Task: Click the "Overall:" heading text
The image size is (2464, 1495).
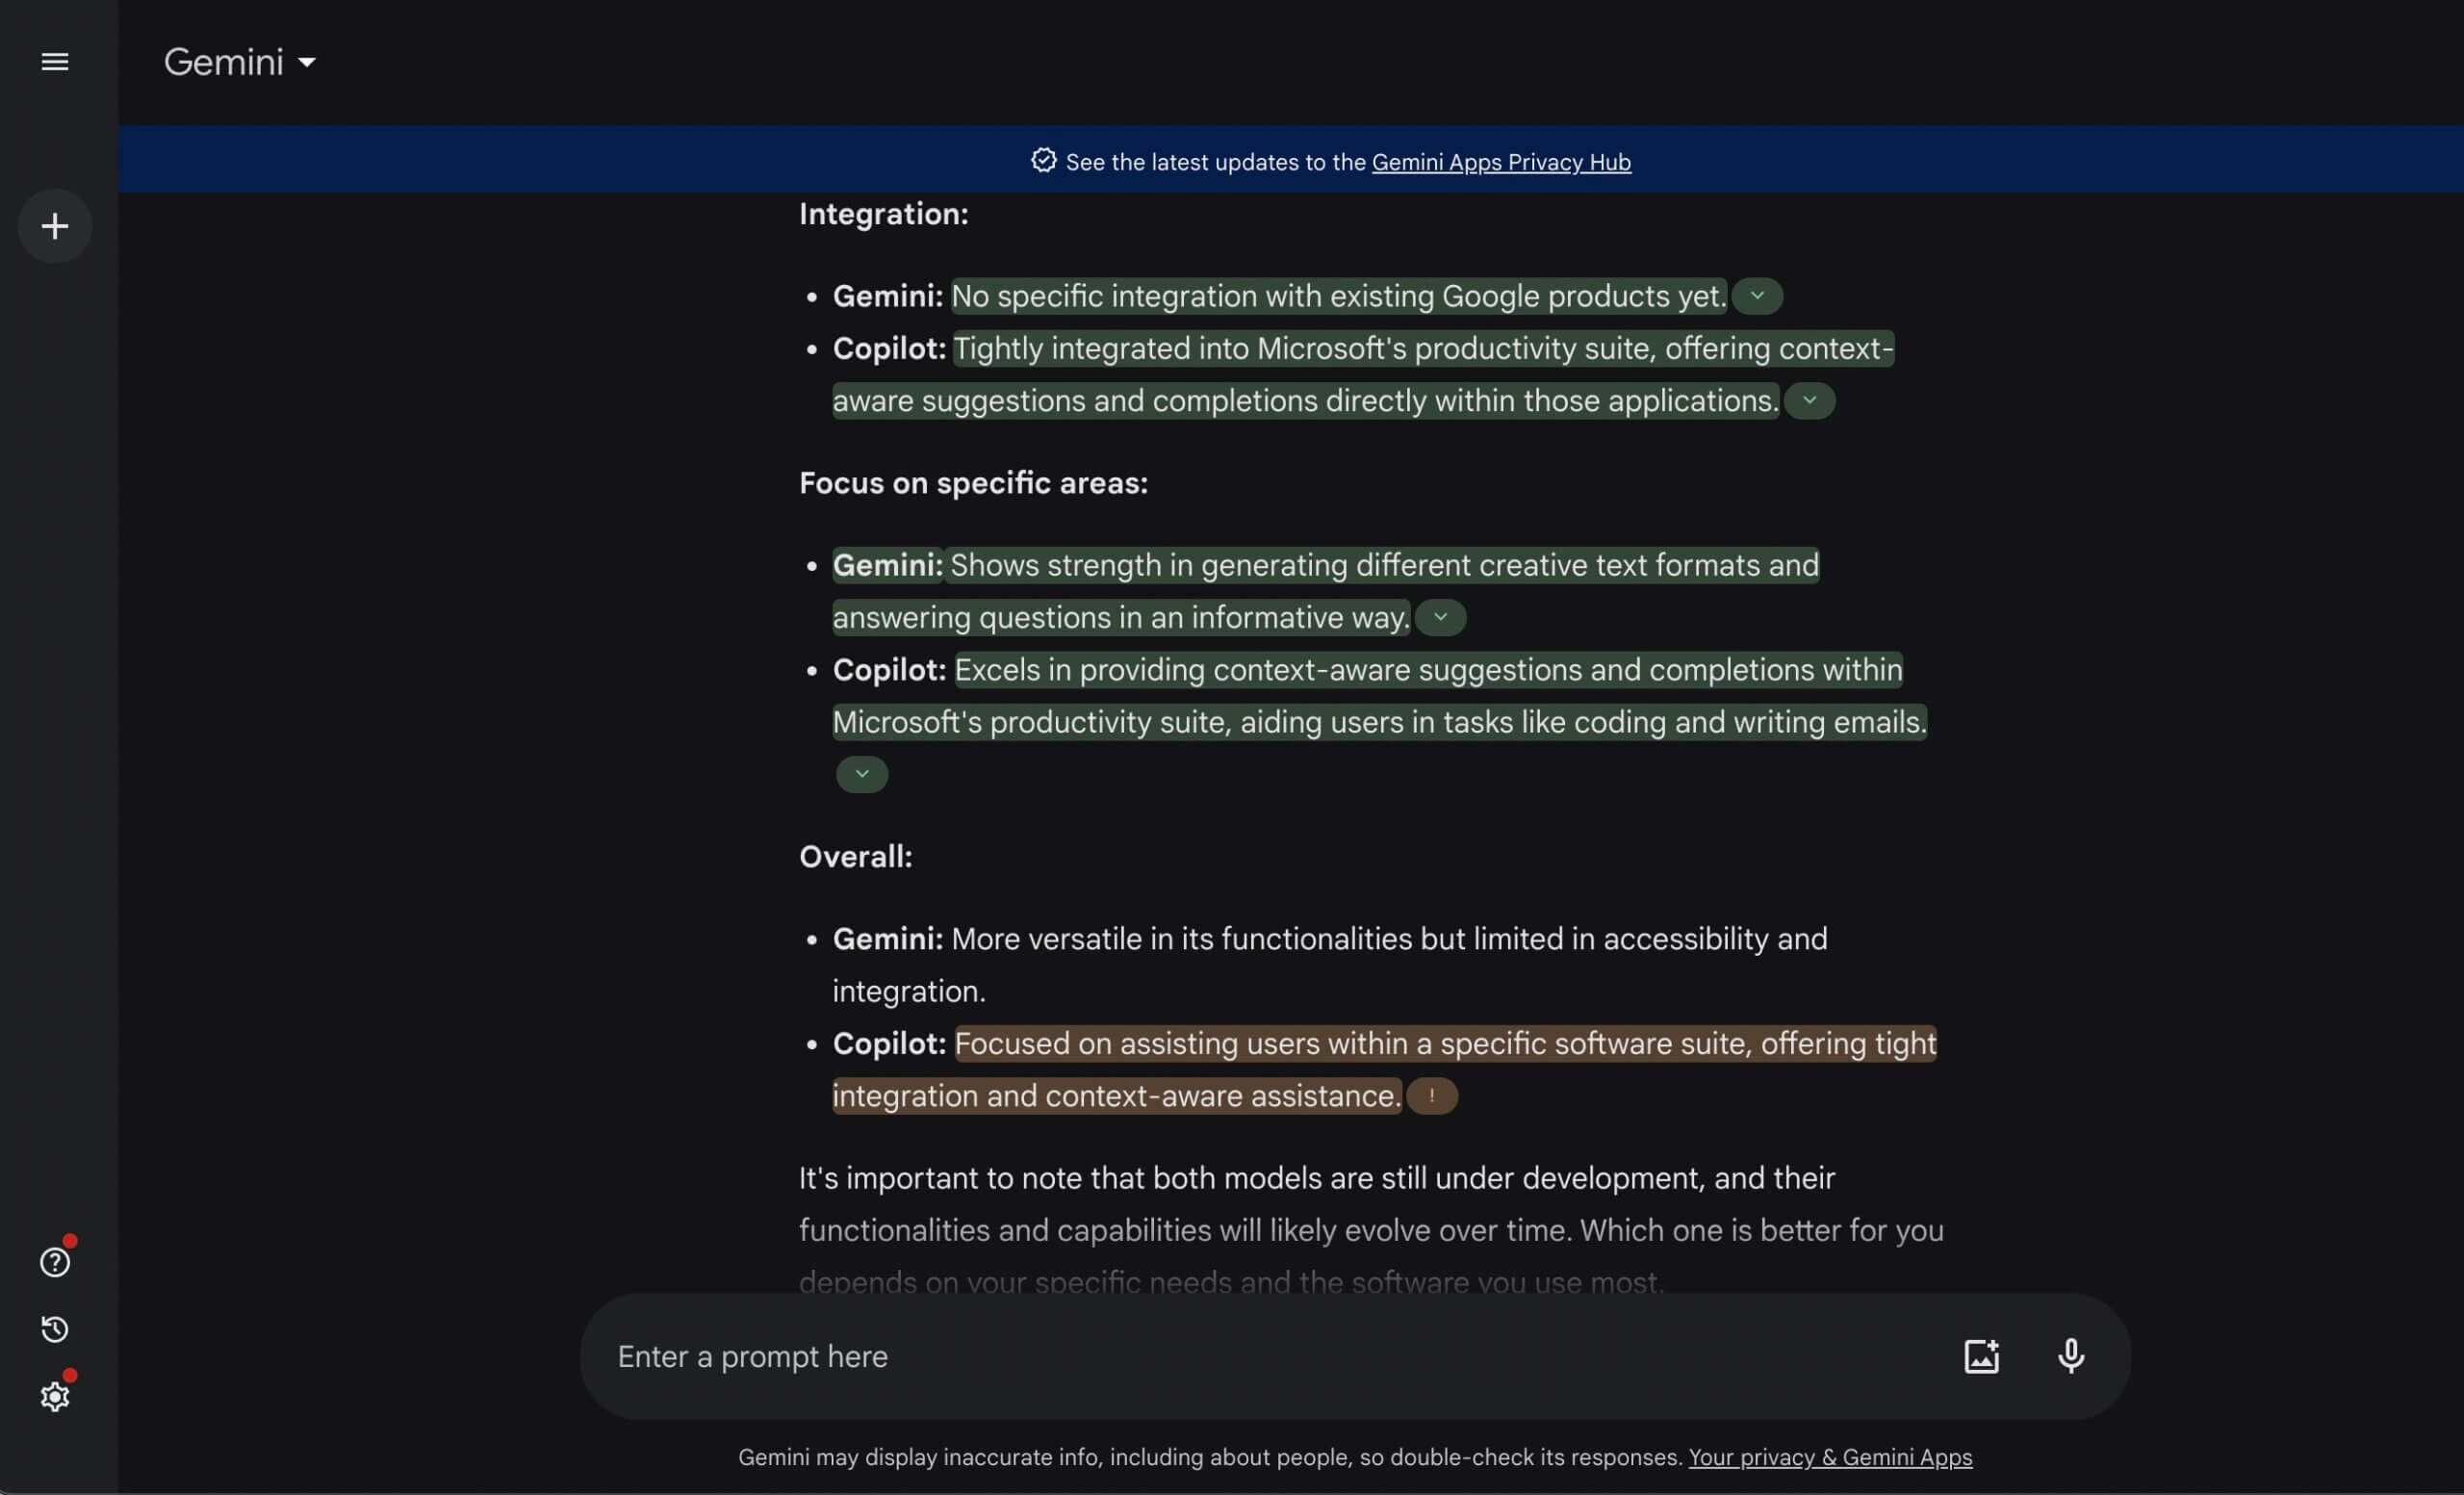Action: (855, 857)
